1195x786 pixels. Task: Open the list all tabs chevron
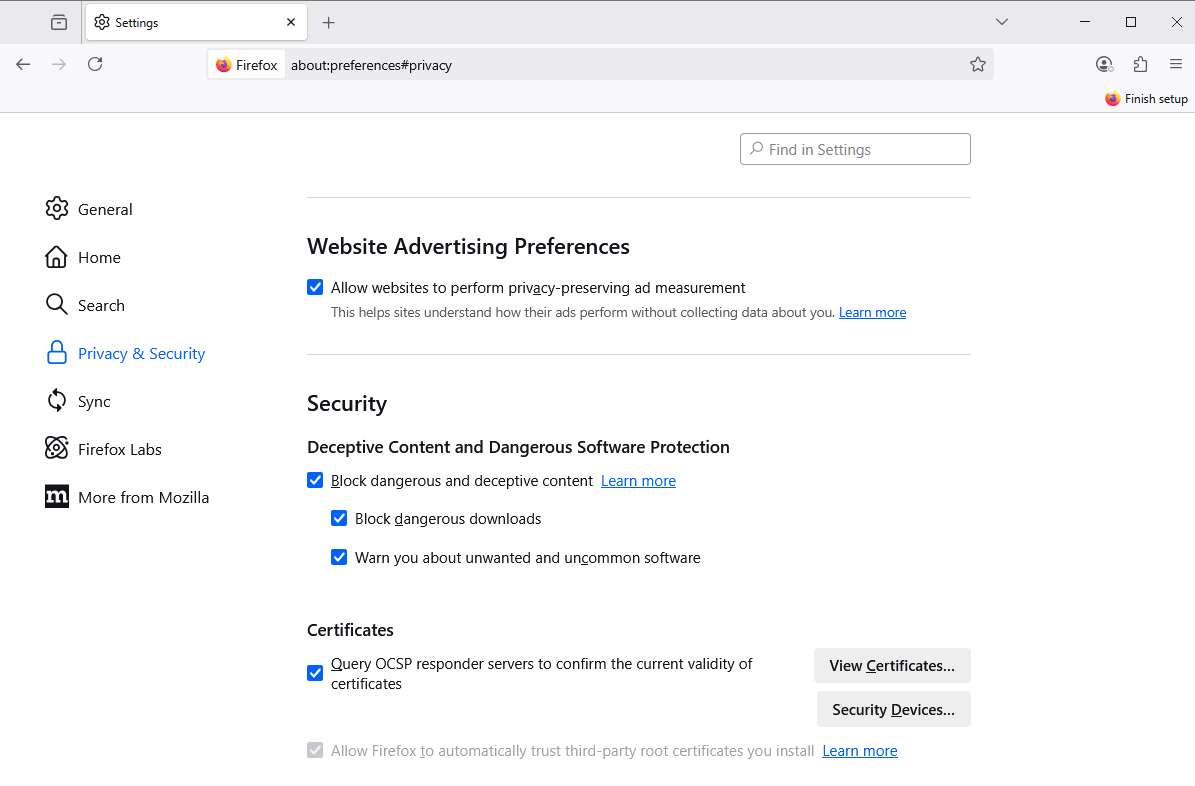tap(1001, 21)
